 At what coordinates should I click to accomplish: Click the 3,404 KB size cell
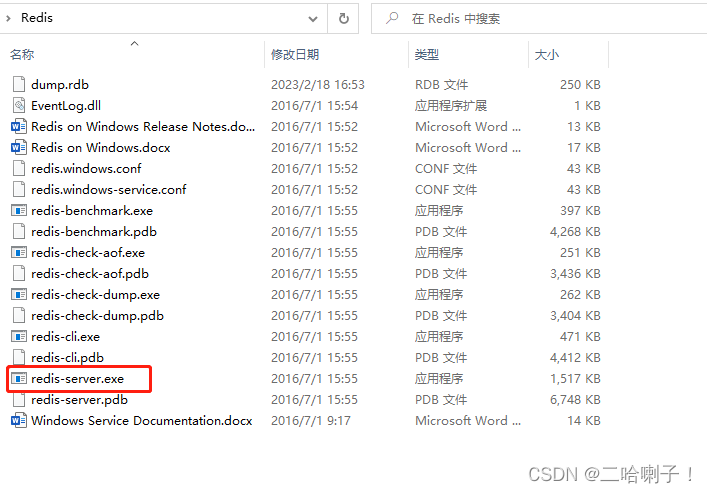tap(575, 315)
